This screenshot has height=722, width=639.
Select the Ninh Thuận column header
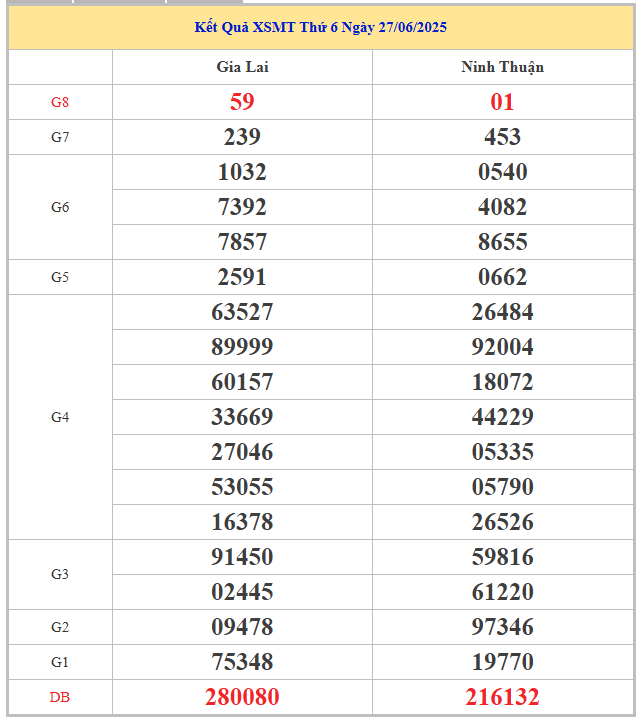tap(502, 67)
